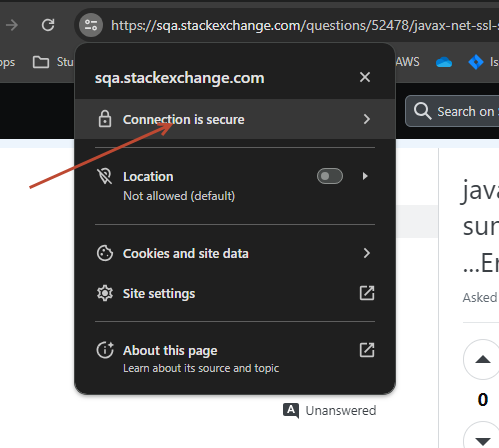
Task: Click About this page info icon
Action: click(x=105, y=350)
